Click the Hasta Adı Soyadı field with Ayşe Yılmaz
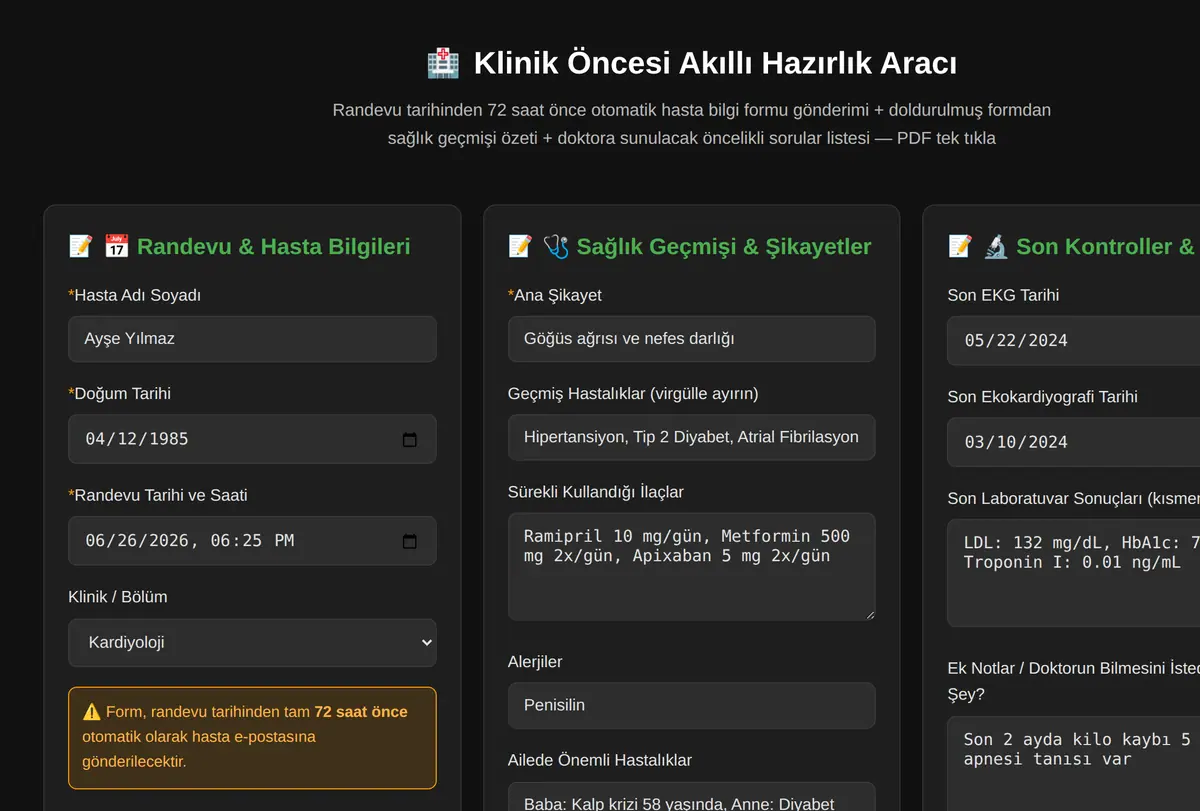This screenshot has height=811, width=1200. pyautogui.click(x=252, y=339)
